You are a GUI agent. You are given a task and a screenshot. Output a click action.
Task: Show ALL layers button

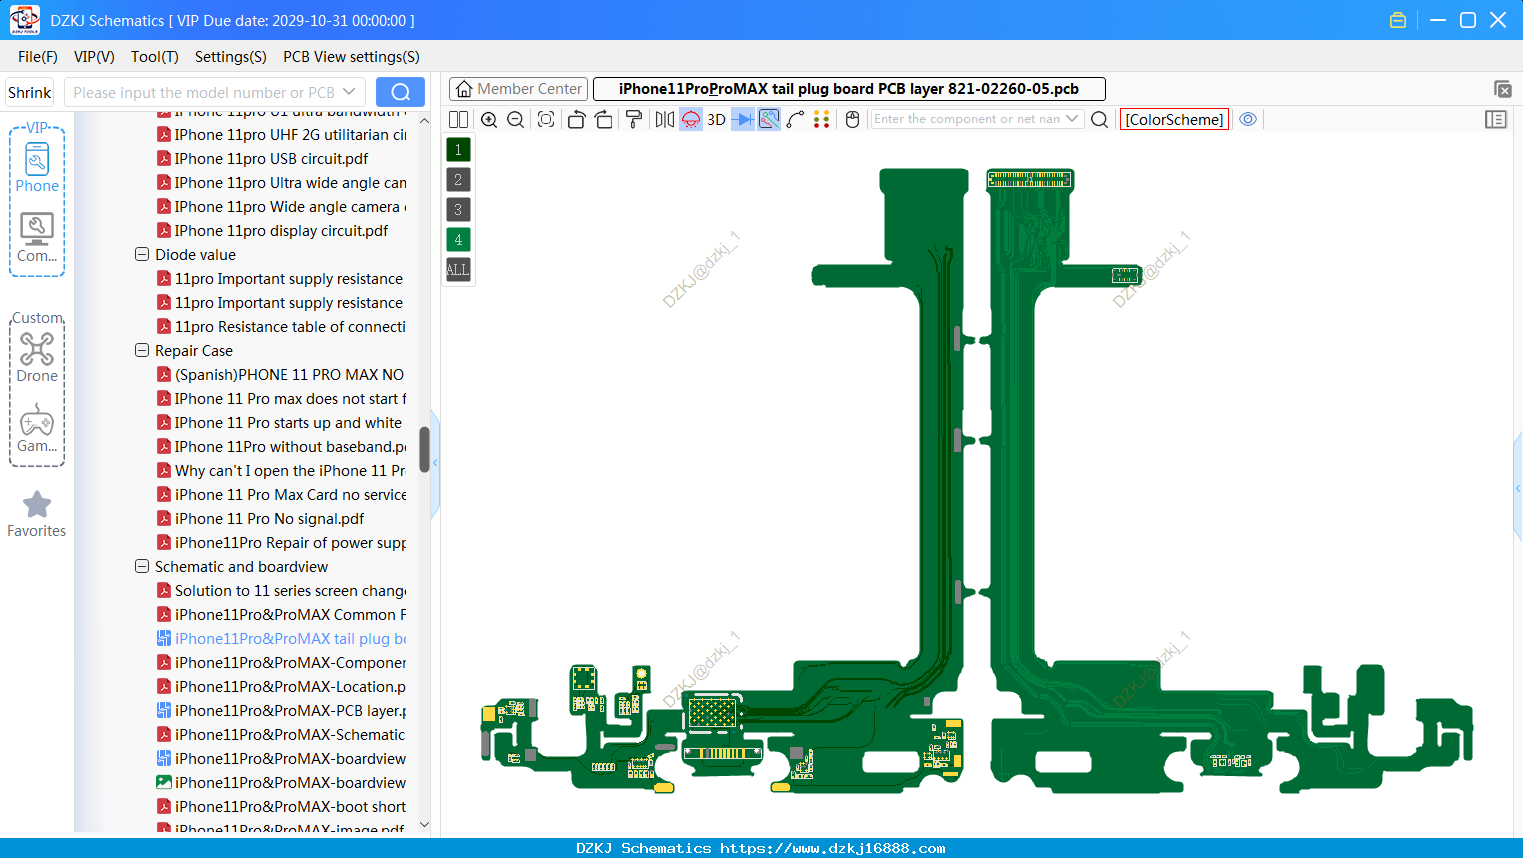point(458,269)
